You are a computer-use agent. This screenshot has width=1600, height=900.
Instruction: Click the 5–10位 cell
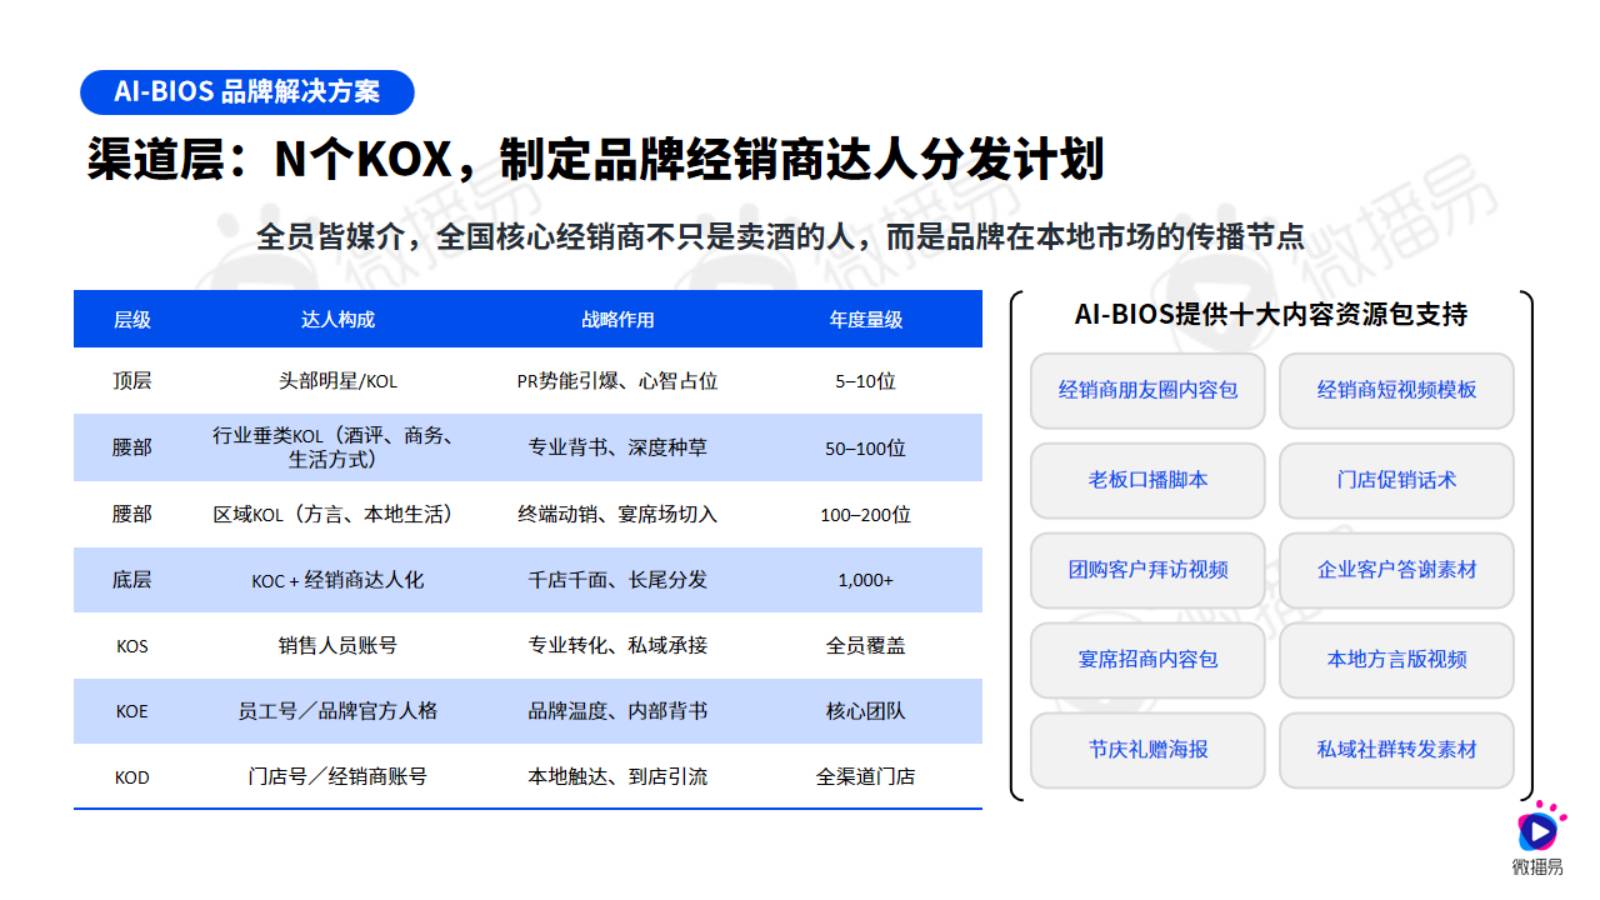tap(866, 381)
